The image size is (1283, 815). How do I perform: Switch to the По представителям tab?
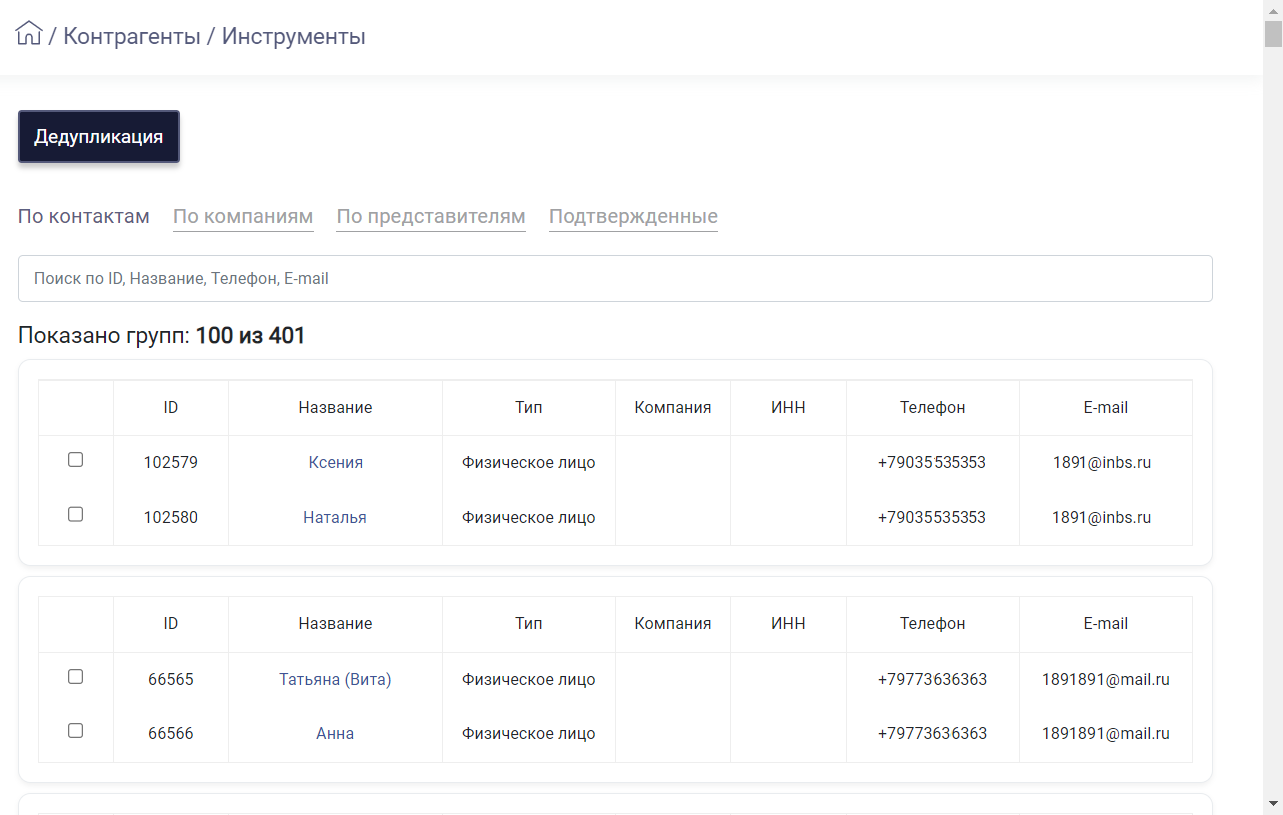[431, 217]
